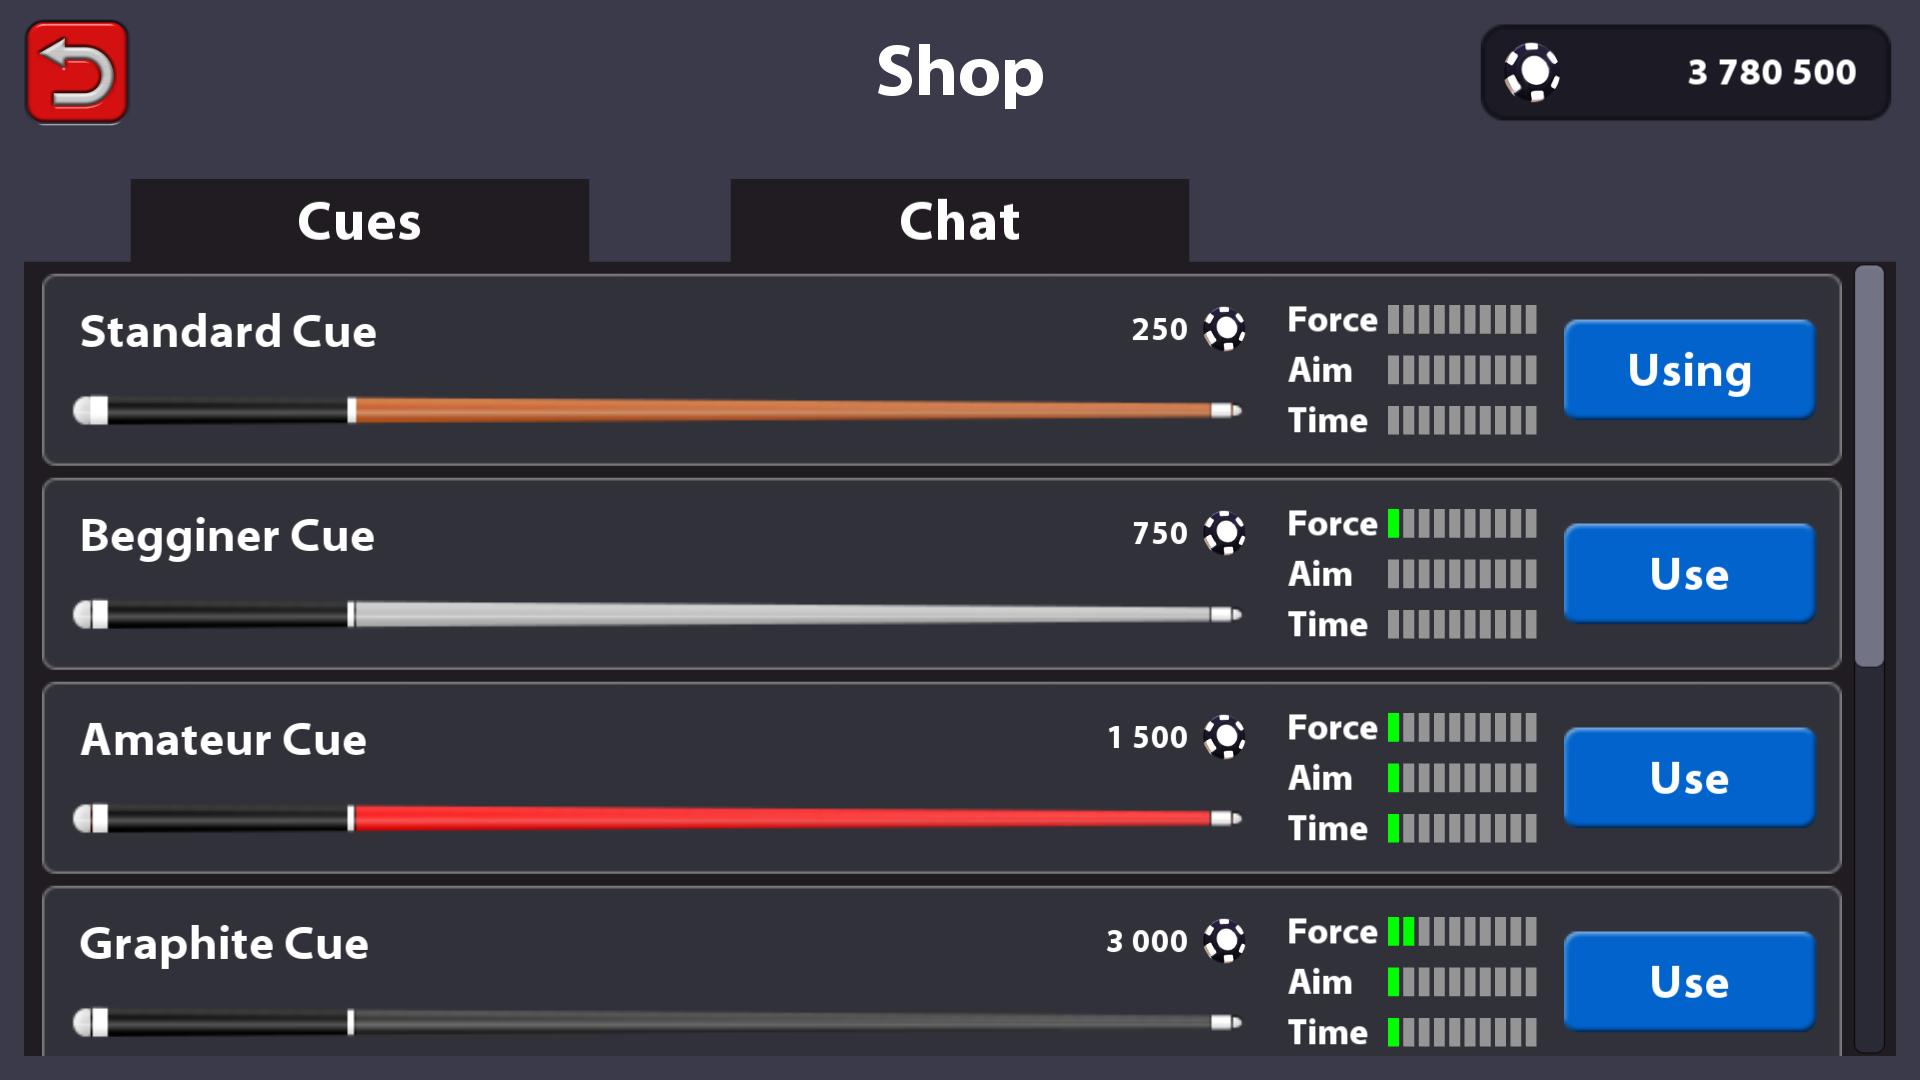Open the Chat tab
The height and width of the screenshot is (1080, 1920).
pyautogui.click(x=959, y=221)
